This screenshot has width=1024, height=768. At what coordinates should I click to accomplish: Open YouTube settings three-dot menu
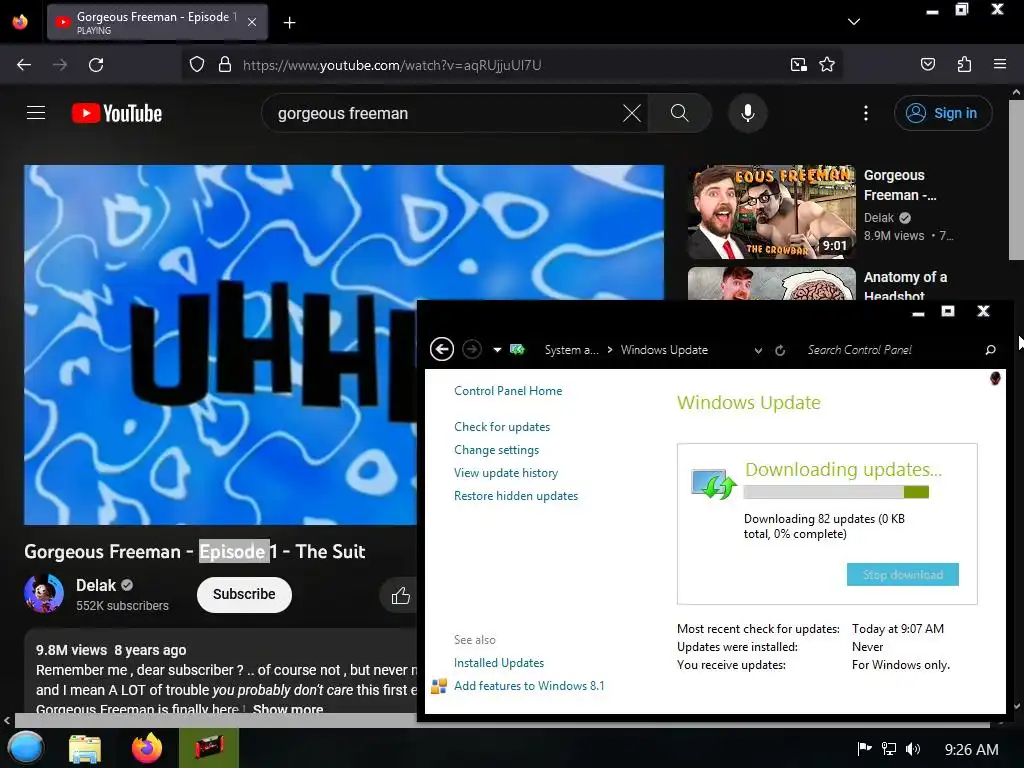[x=866, y=113]
